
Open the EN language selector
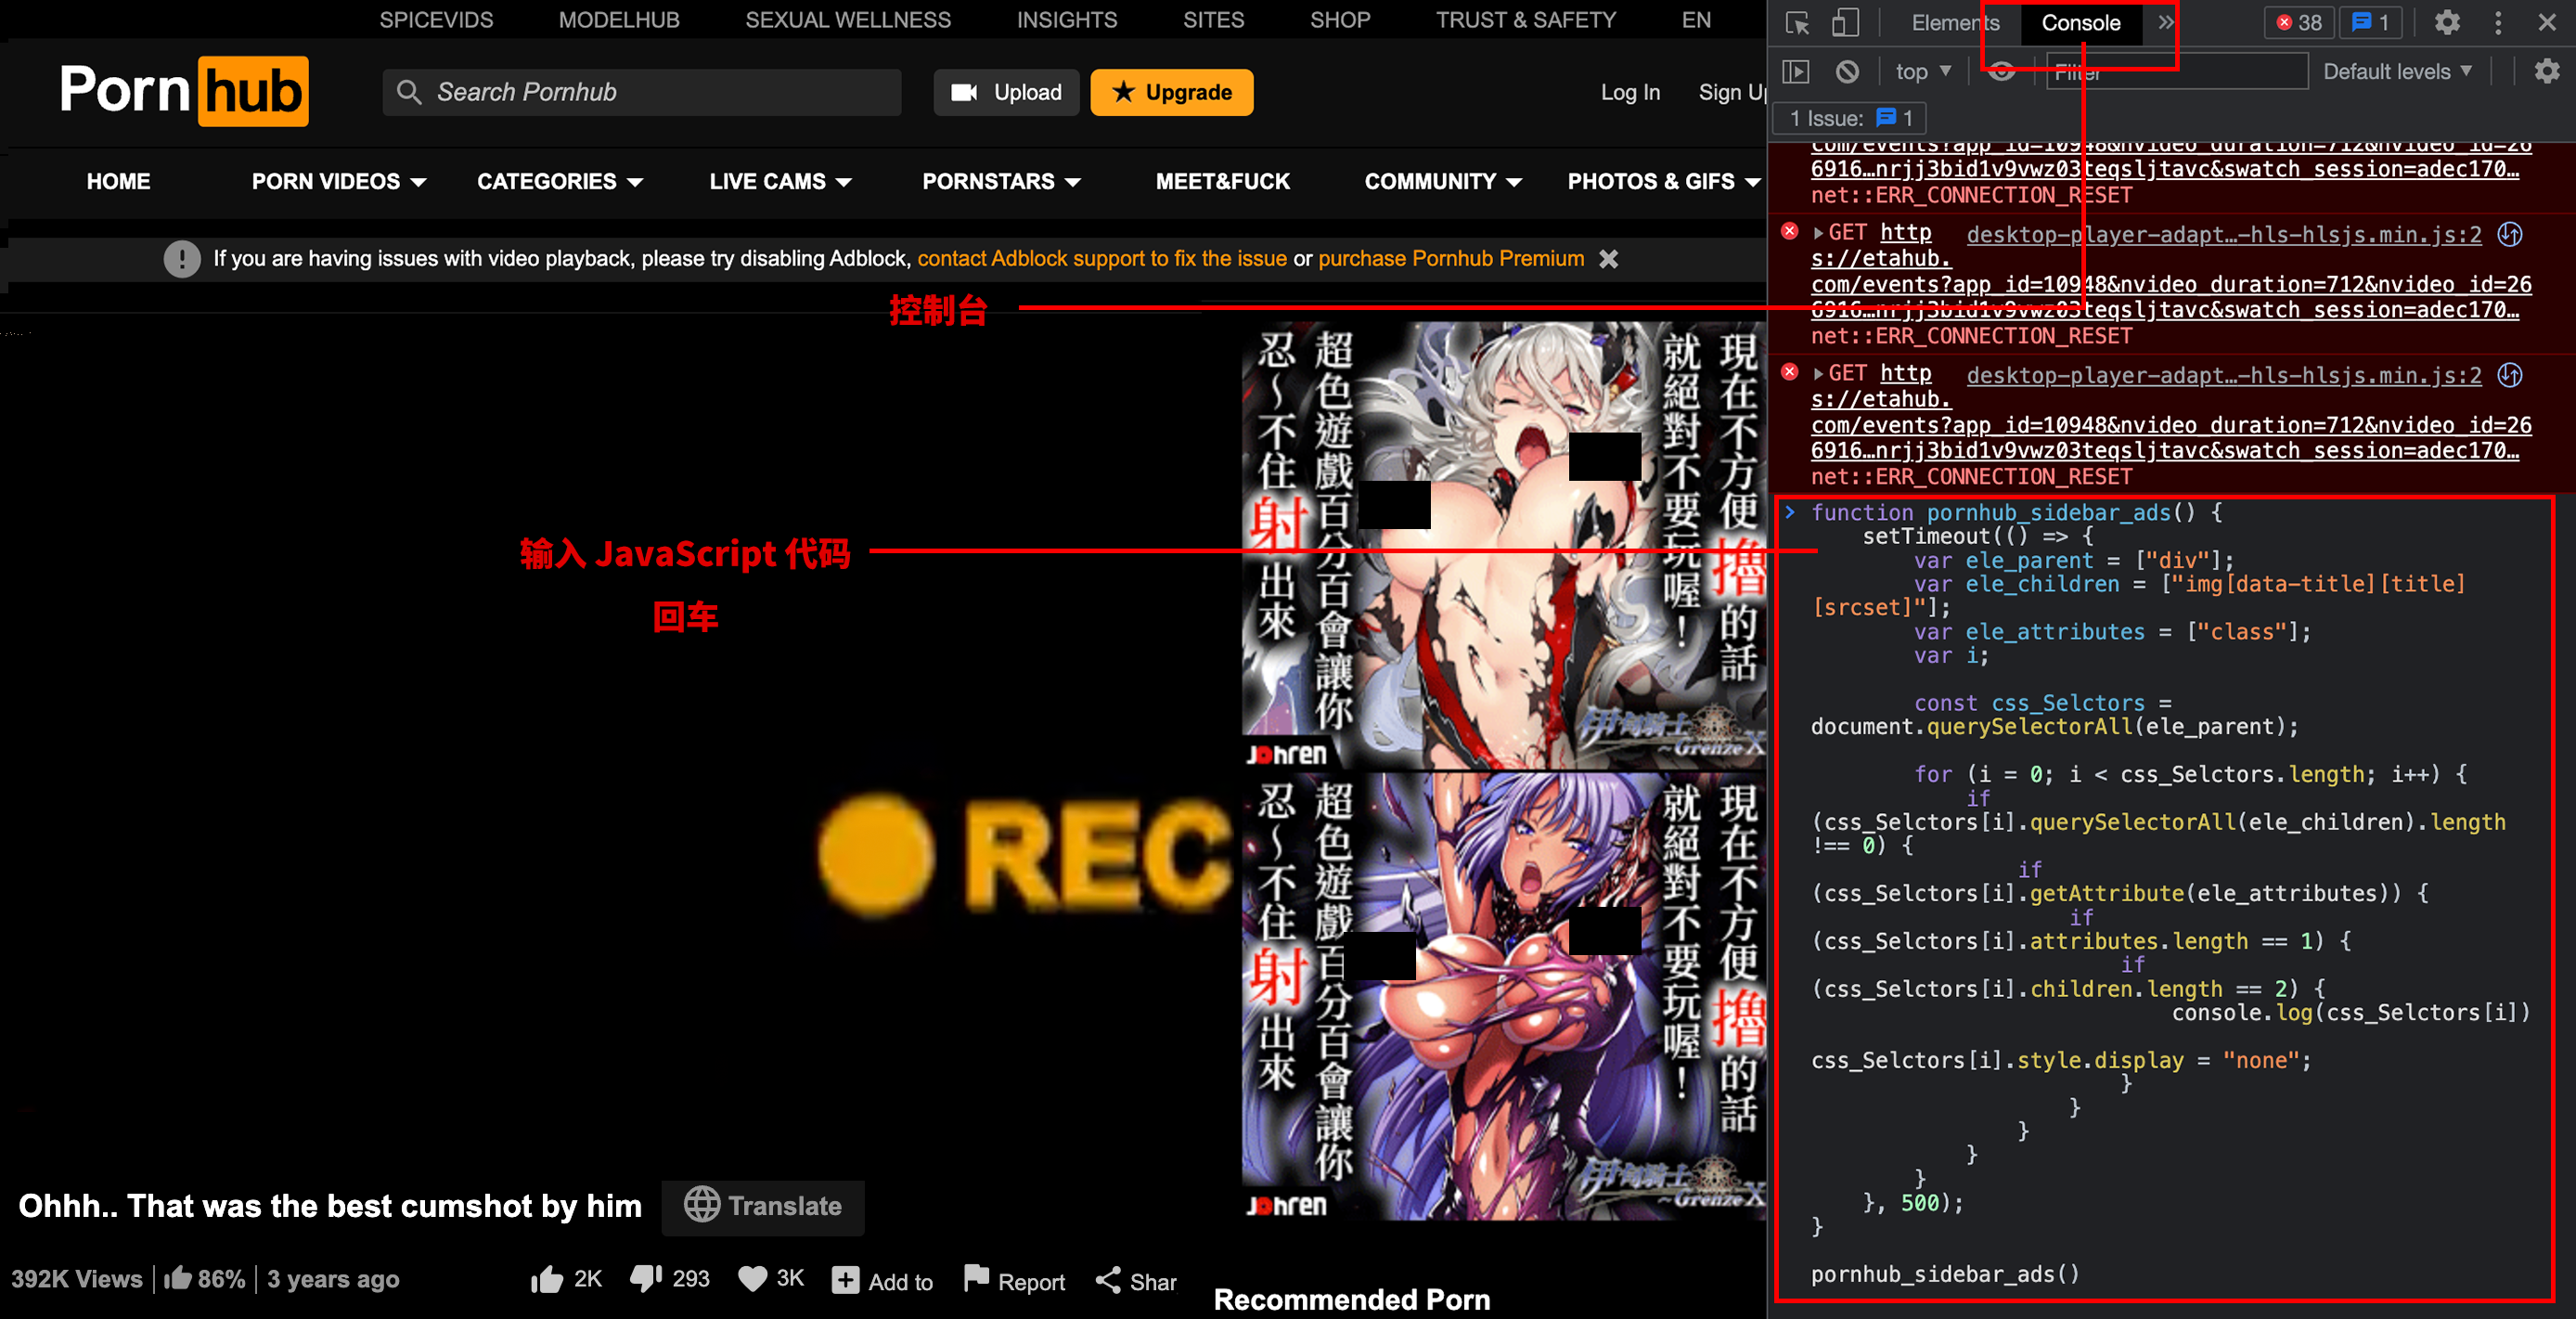coord(1696,20)
